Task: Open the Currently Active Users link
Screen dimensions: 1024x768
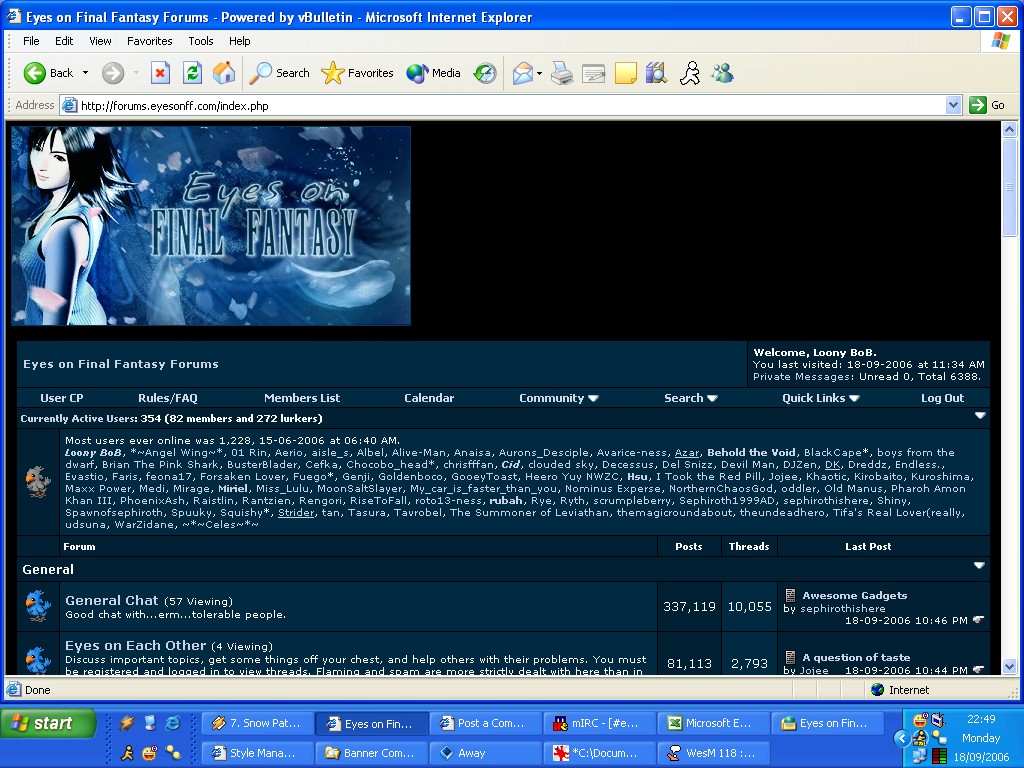Action: [79, 419]
